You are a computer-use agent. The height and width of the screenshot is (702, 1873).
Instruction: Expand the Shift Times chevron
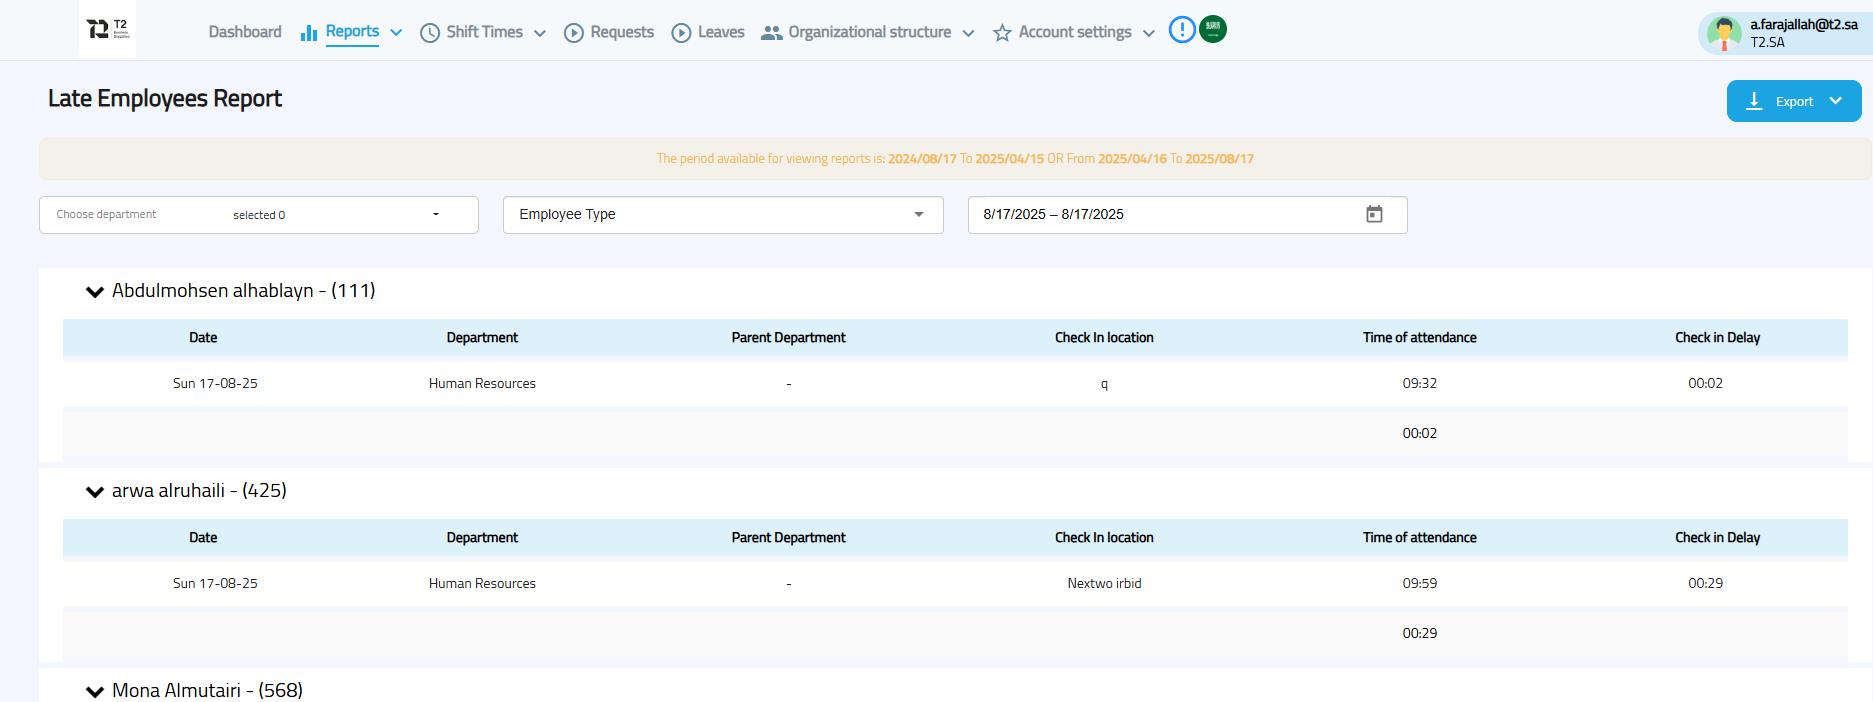[x=540, y=33]
